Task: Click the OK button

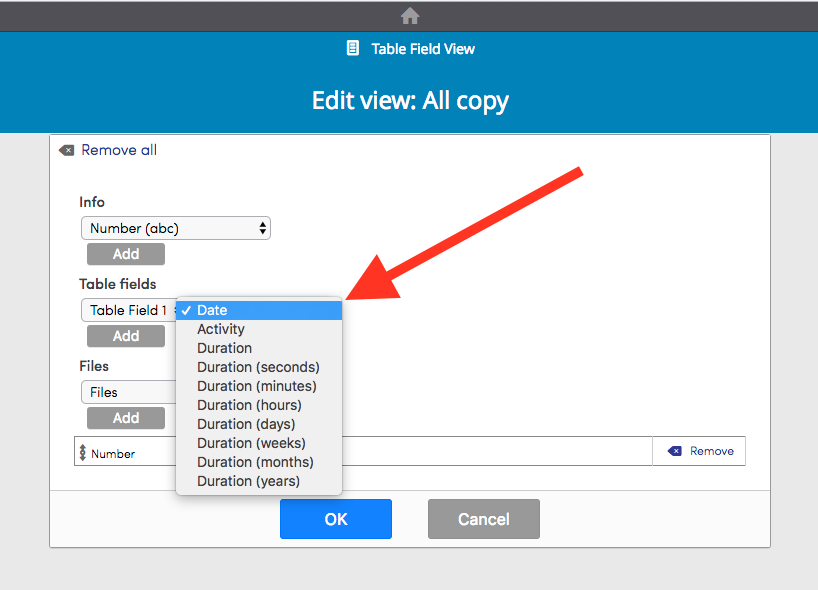Action: point(335,518)
